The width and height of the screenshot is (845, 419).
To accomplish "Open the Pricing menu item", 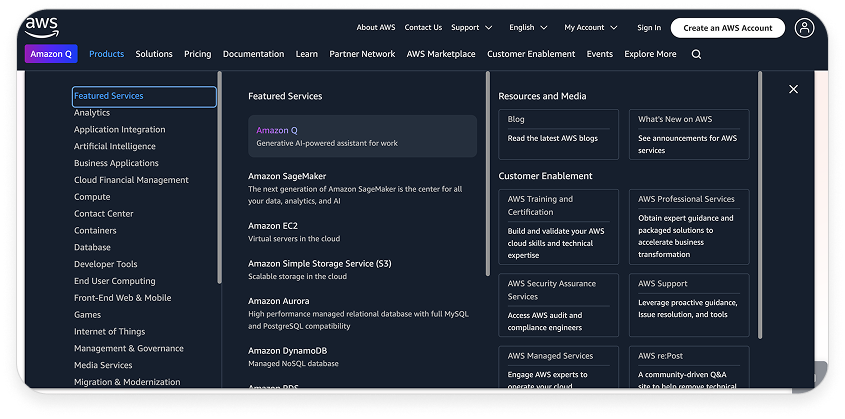I will (198, 54).
